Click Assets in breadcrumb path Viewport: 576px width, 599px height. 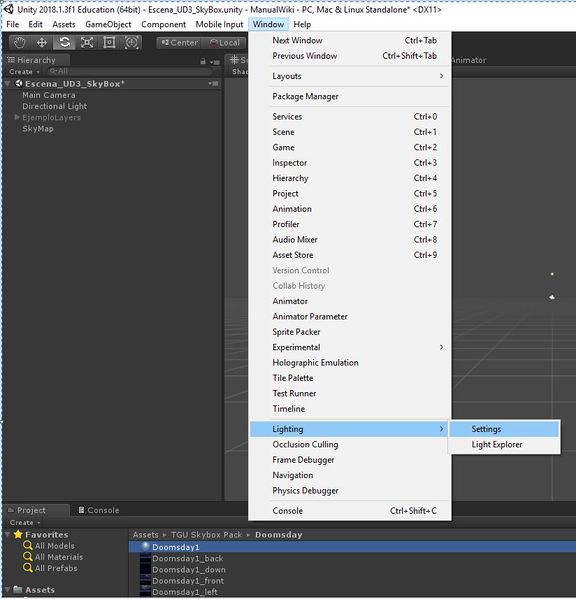coord(146,535)
